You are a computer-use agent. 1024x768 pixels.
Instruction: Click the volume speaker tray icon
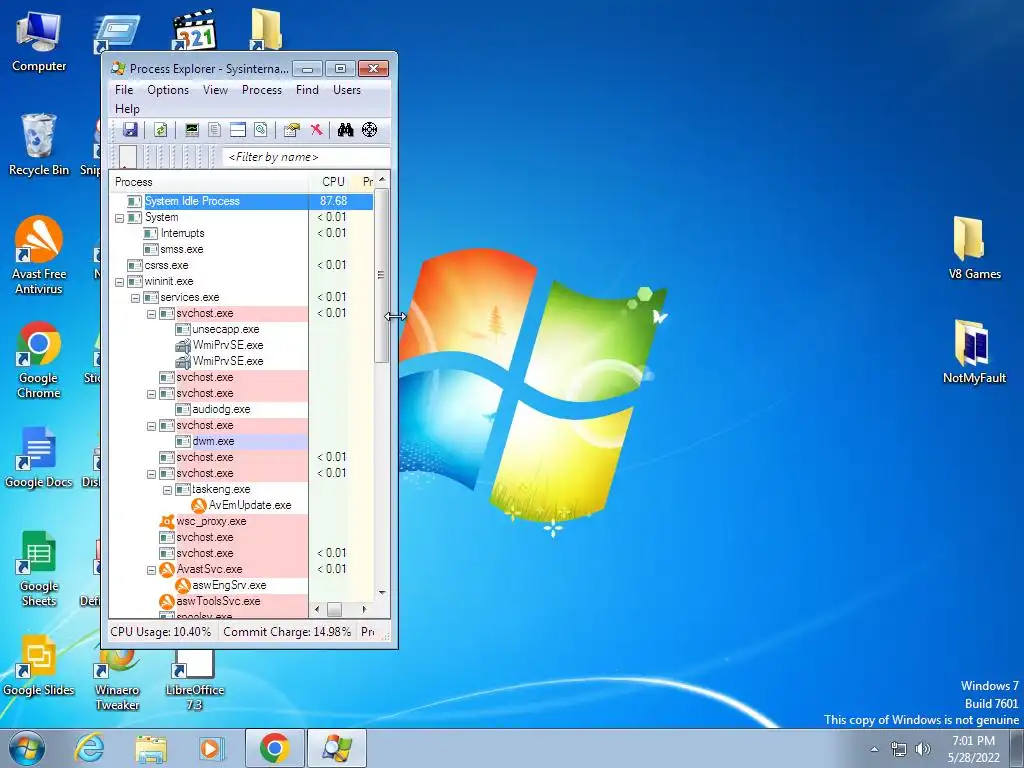(x=923, y=749)
